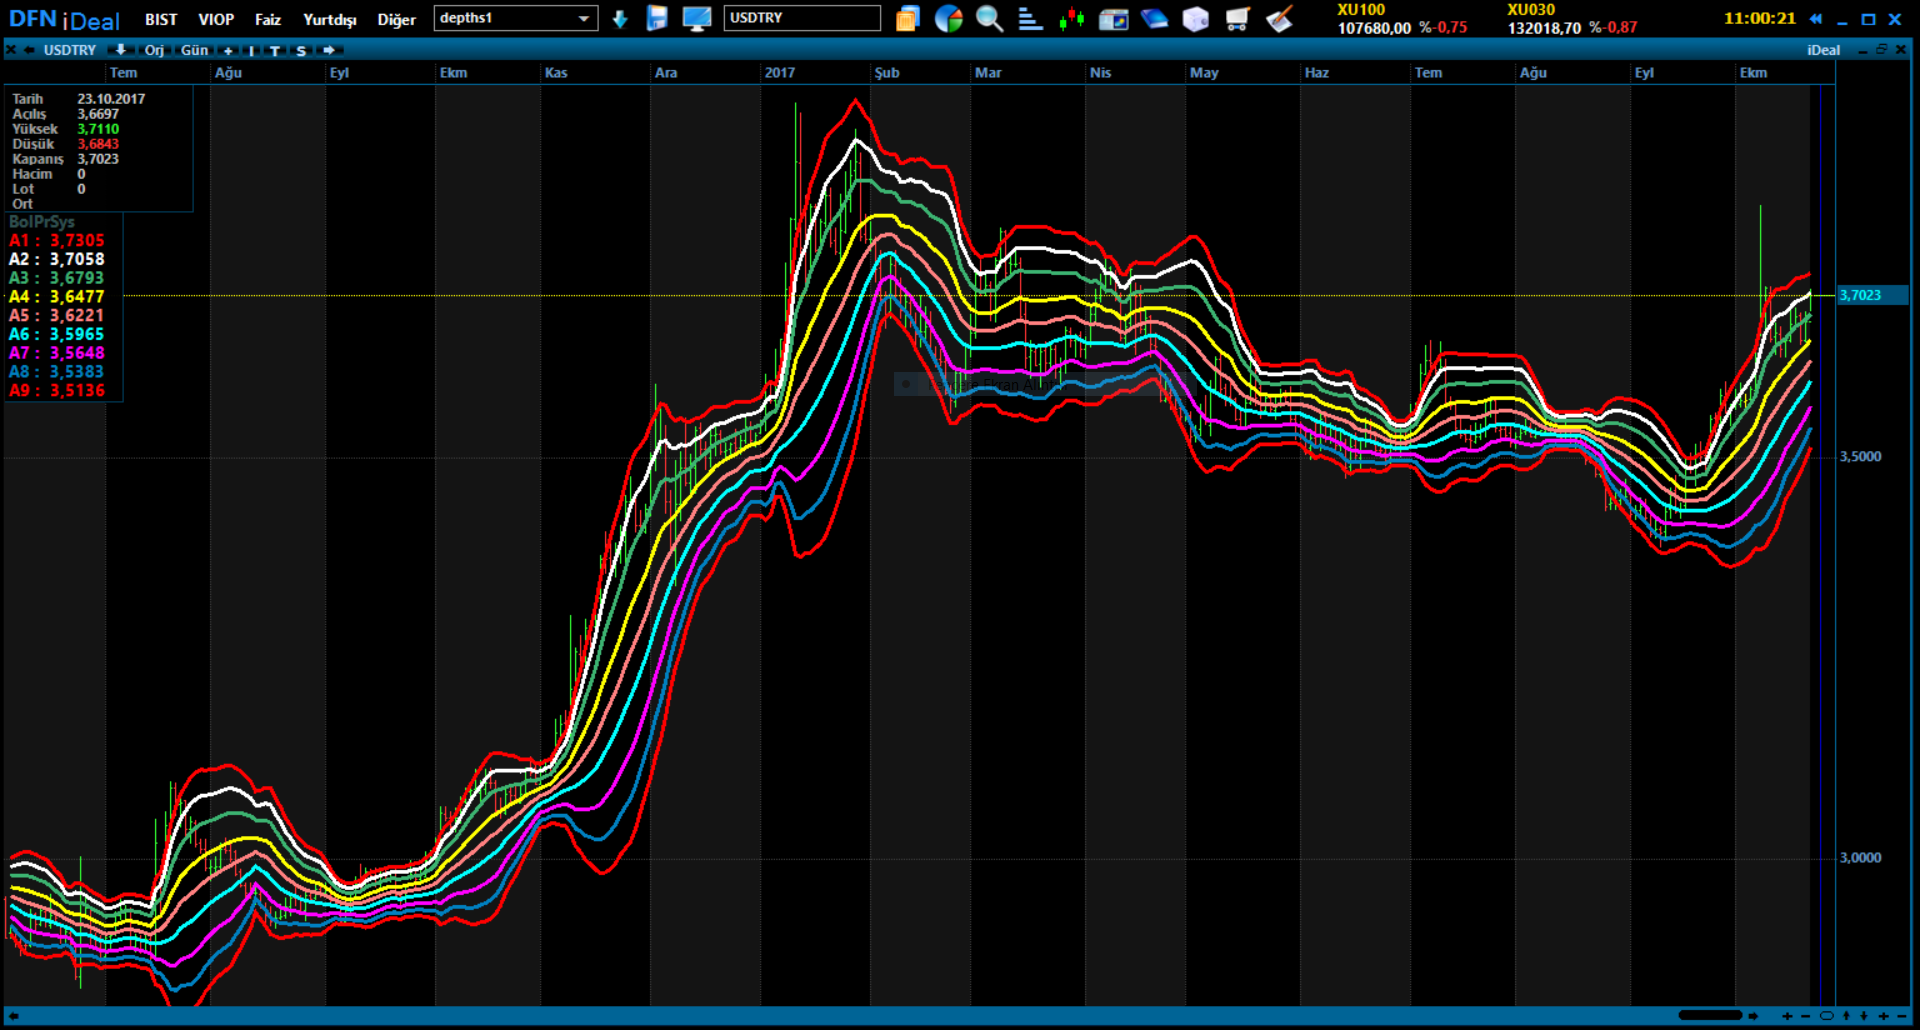Screen dimensions: 1920x1030
Task: Click the oval reset button at bottom
Action: (x=1826, y=1016)
